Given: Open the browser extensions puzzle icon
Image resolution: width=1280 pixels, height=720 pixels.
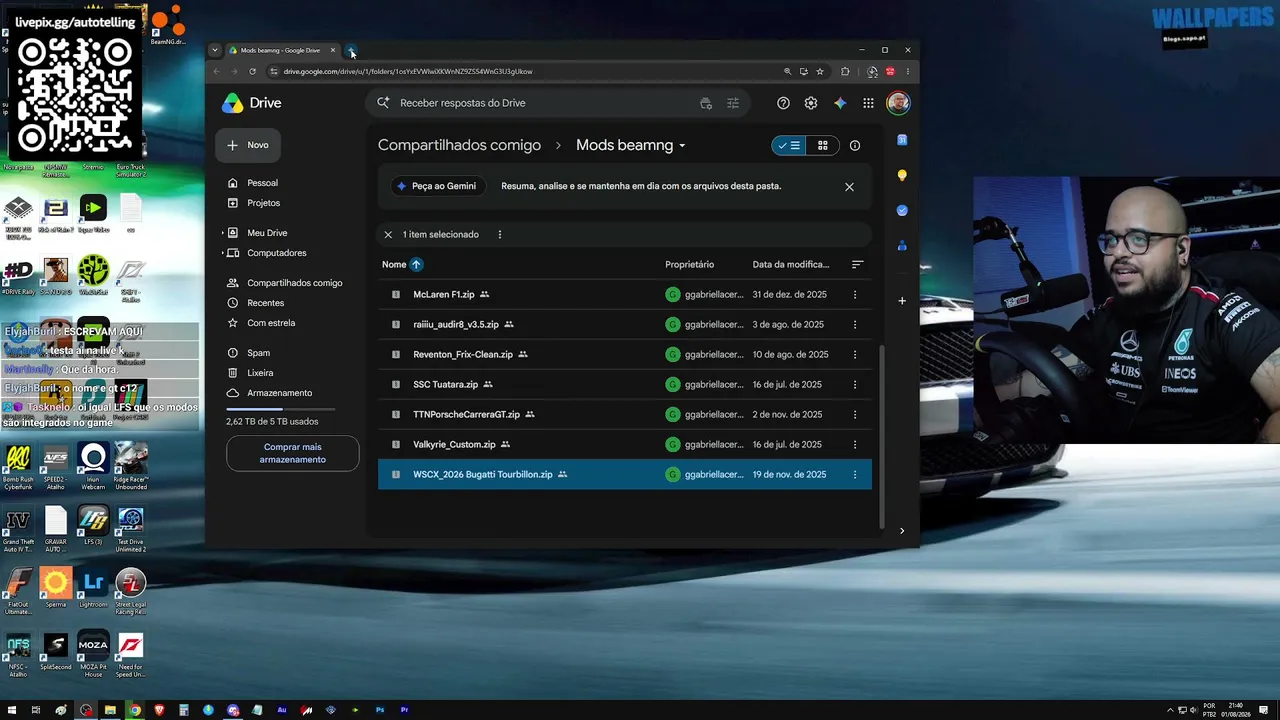Looking at the screenshot, I should tap(845, 71).
